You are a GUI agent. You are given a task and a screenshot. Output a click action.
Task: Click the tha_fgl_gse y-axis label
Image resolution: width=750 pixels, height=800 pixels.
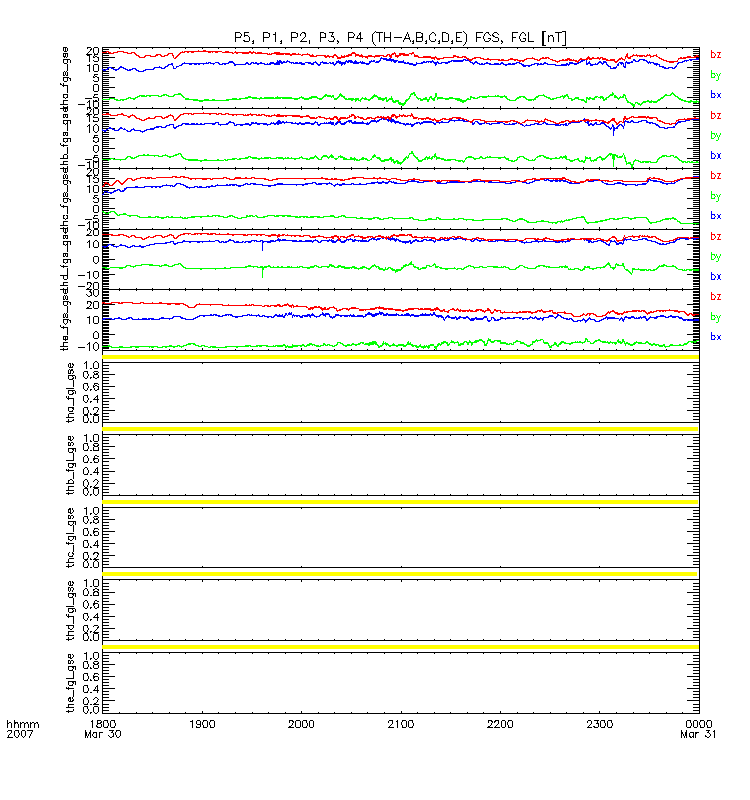(70, 392)
